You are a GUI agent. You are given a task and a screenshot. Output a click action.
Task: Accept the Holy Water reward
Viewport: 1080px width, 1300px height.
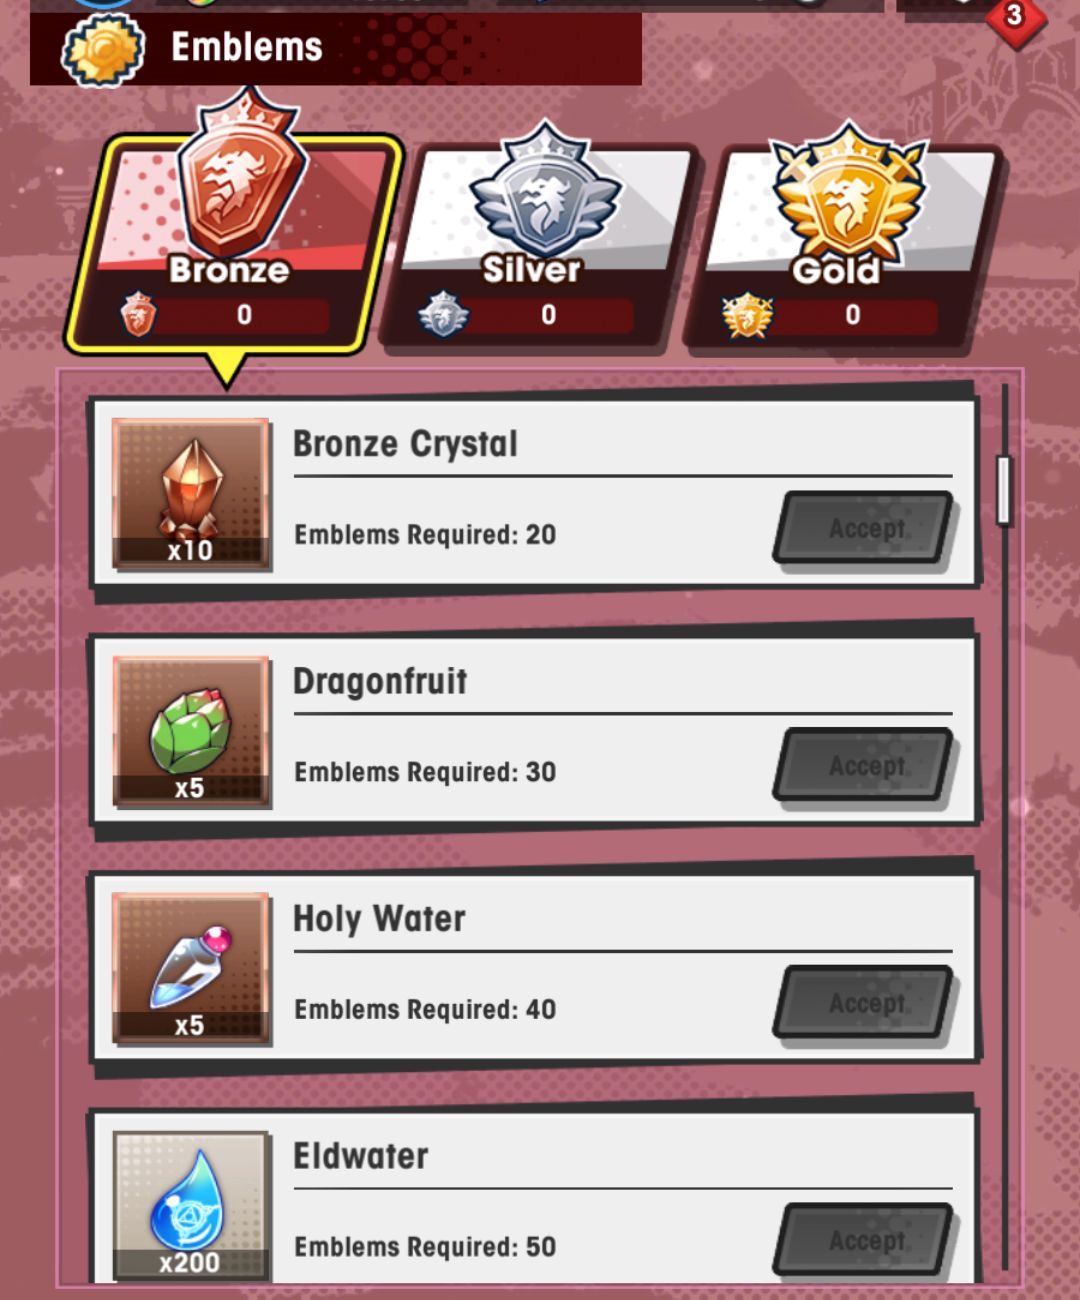[x=865, y=1003]
